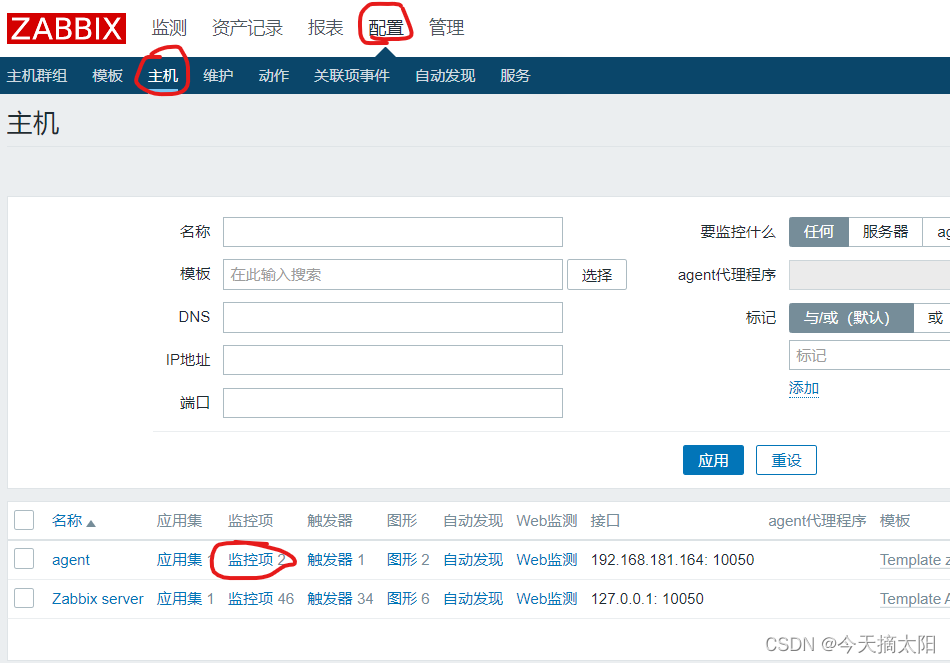950x663 pixels.
Task: Sort hosts by 名称 column arrow
Action: [91, 523]
